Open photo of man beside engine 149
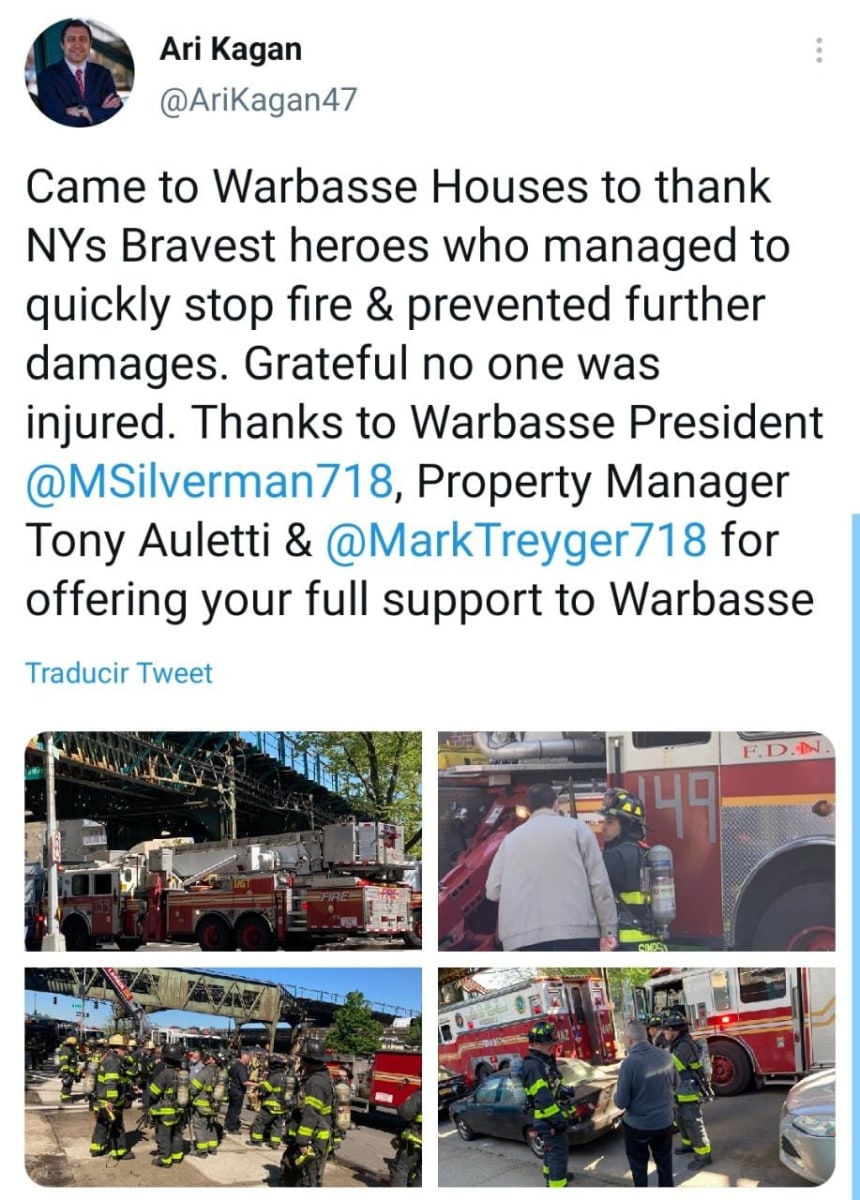Viewport: 860px width, 1200px height. (636, 841)
